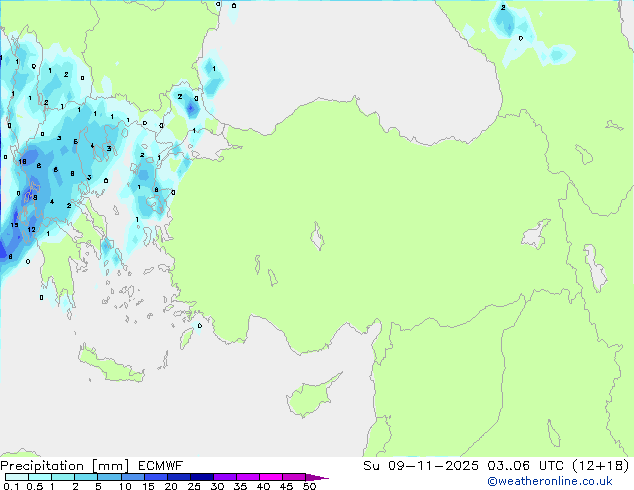Select the lightest 0.1–0.5 mm legend swatch
This screenshot has height=490, width=634.
click(17, 477)
